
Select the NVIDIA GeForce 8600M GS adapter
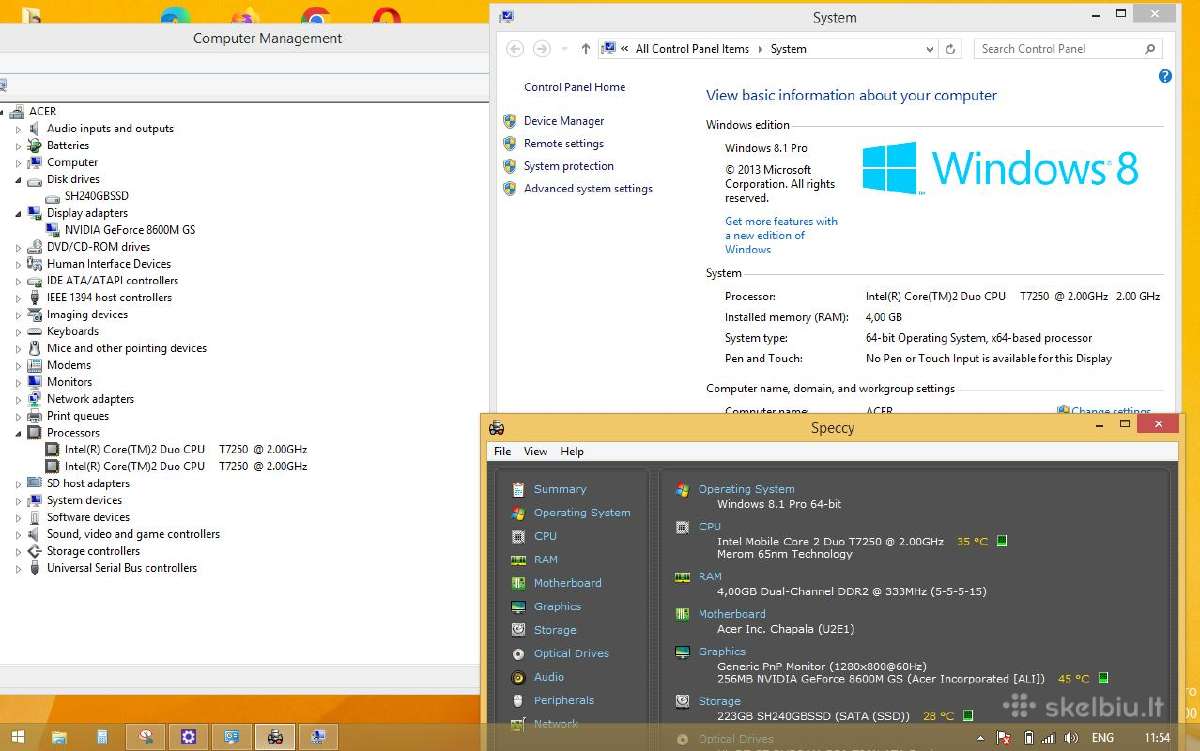click(x=130, y=230)
